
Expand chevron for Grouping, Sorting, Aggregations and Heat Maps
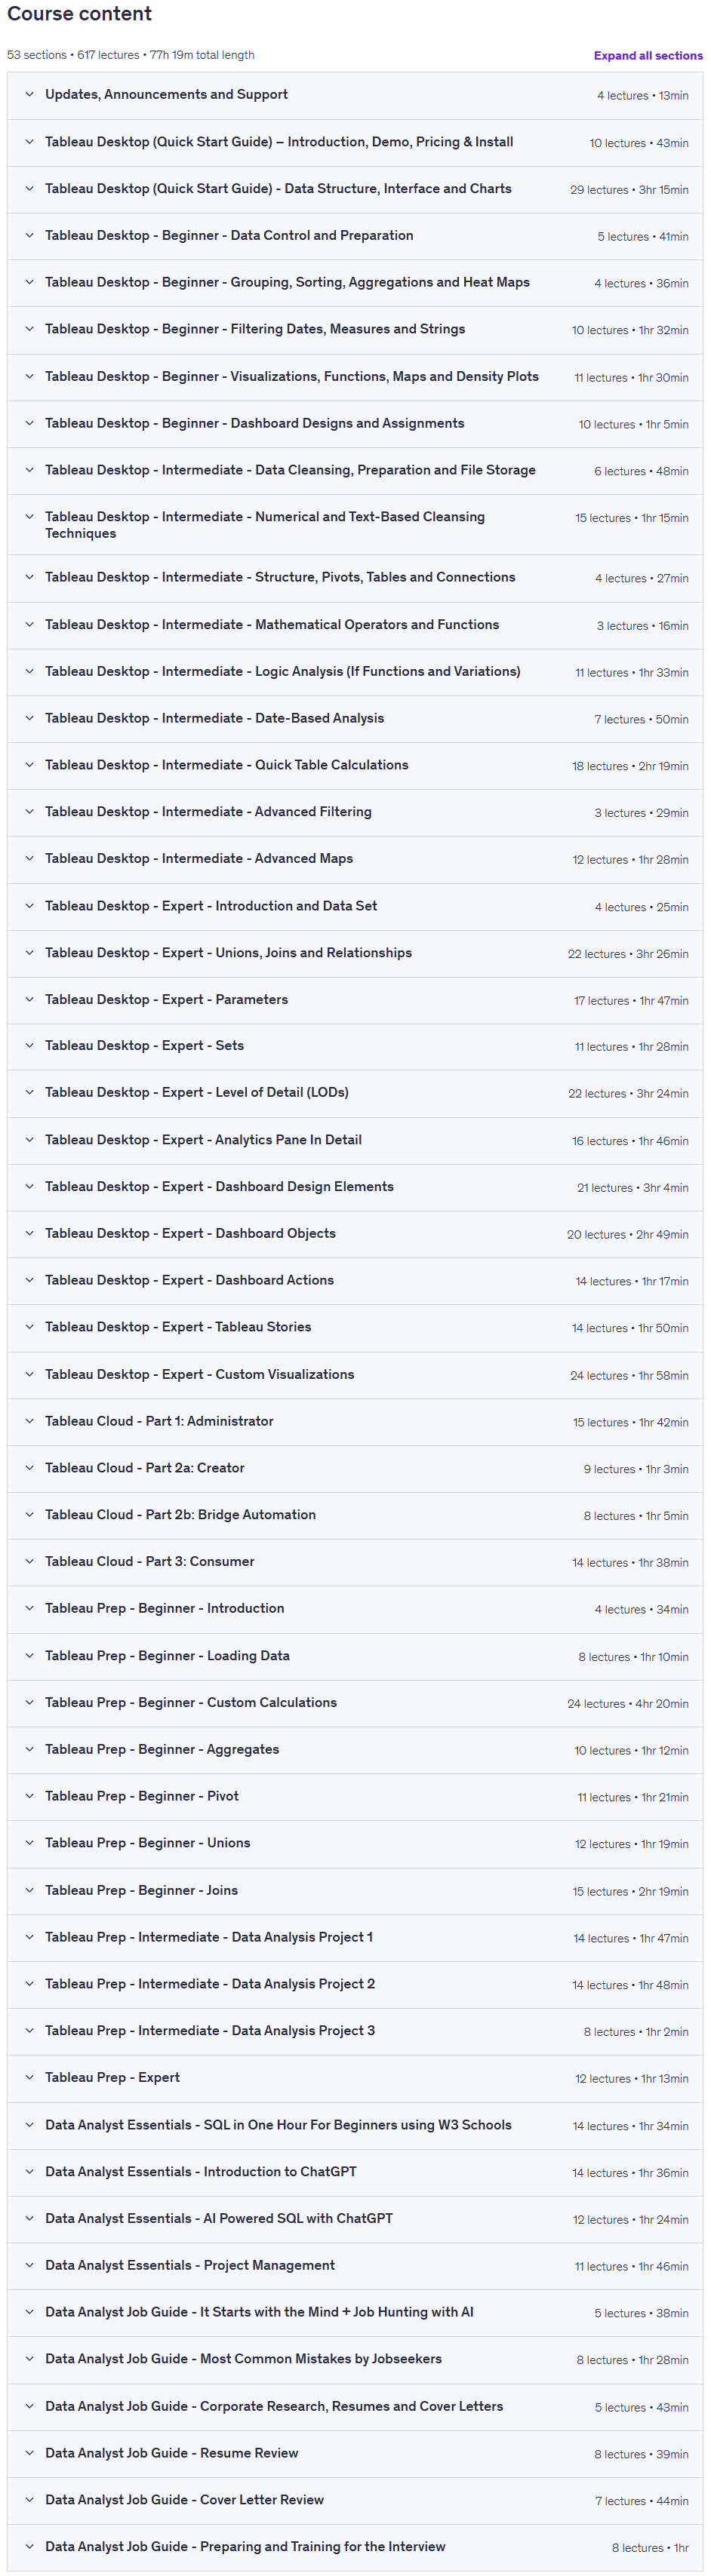(29, 282)
